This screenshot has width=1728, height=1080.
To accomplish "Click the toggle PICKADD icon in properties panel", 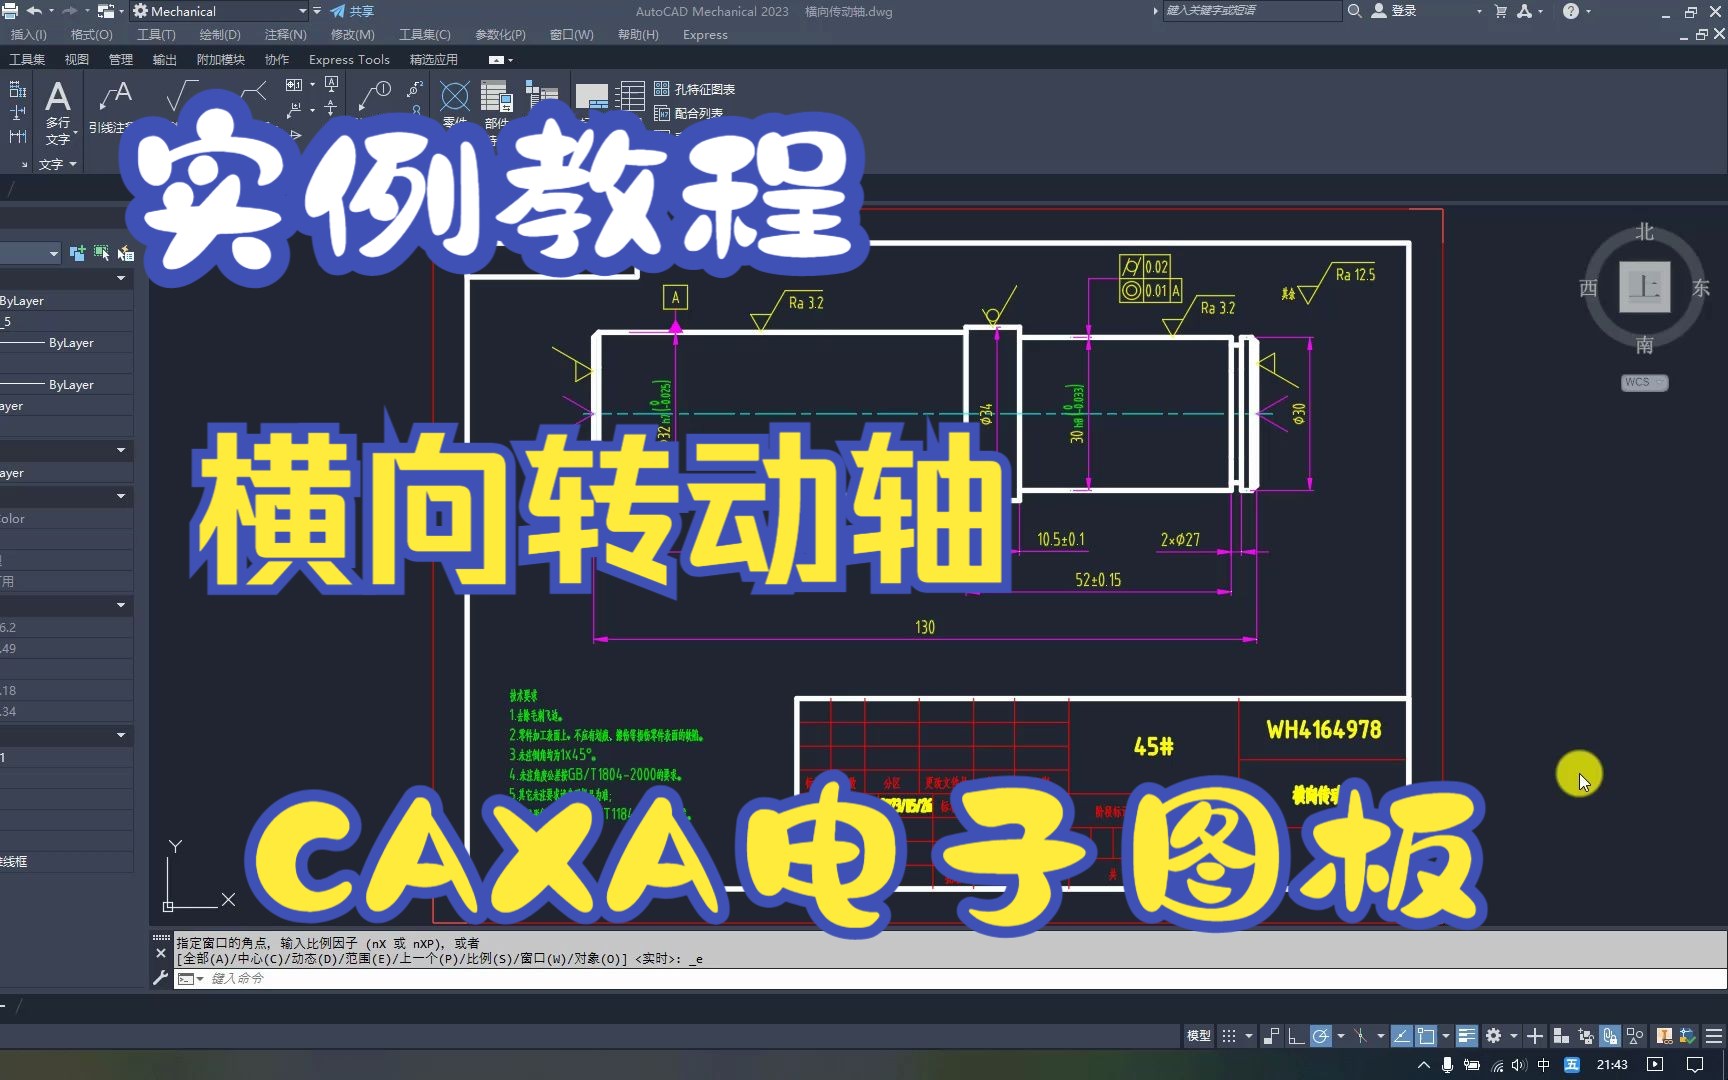I will (77, 253).
